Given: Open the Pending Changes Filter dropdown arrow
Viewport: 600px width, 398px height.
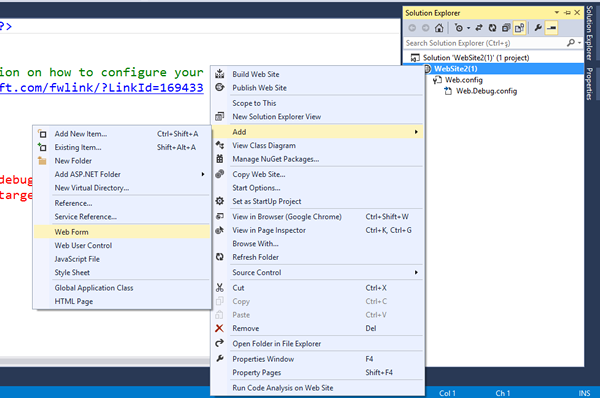Looking at the screenshot, I should [468, 28].
